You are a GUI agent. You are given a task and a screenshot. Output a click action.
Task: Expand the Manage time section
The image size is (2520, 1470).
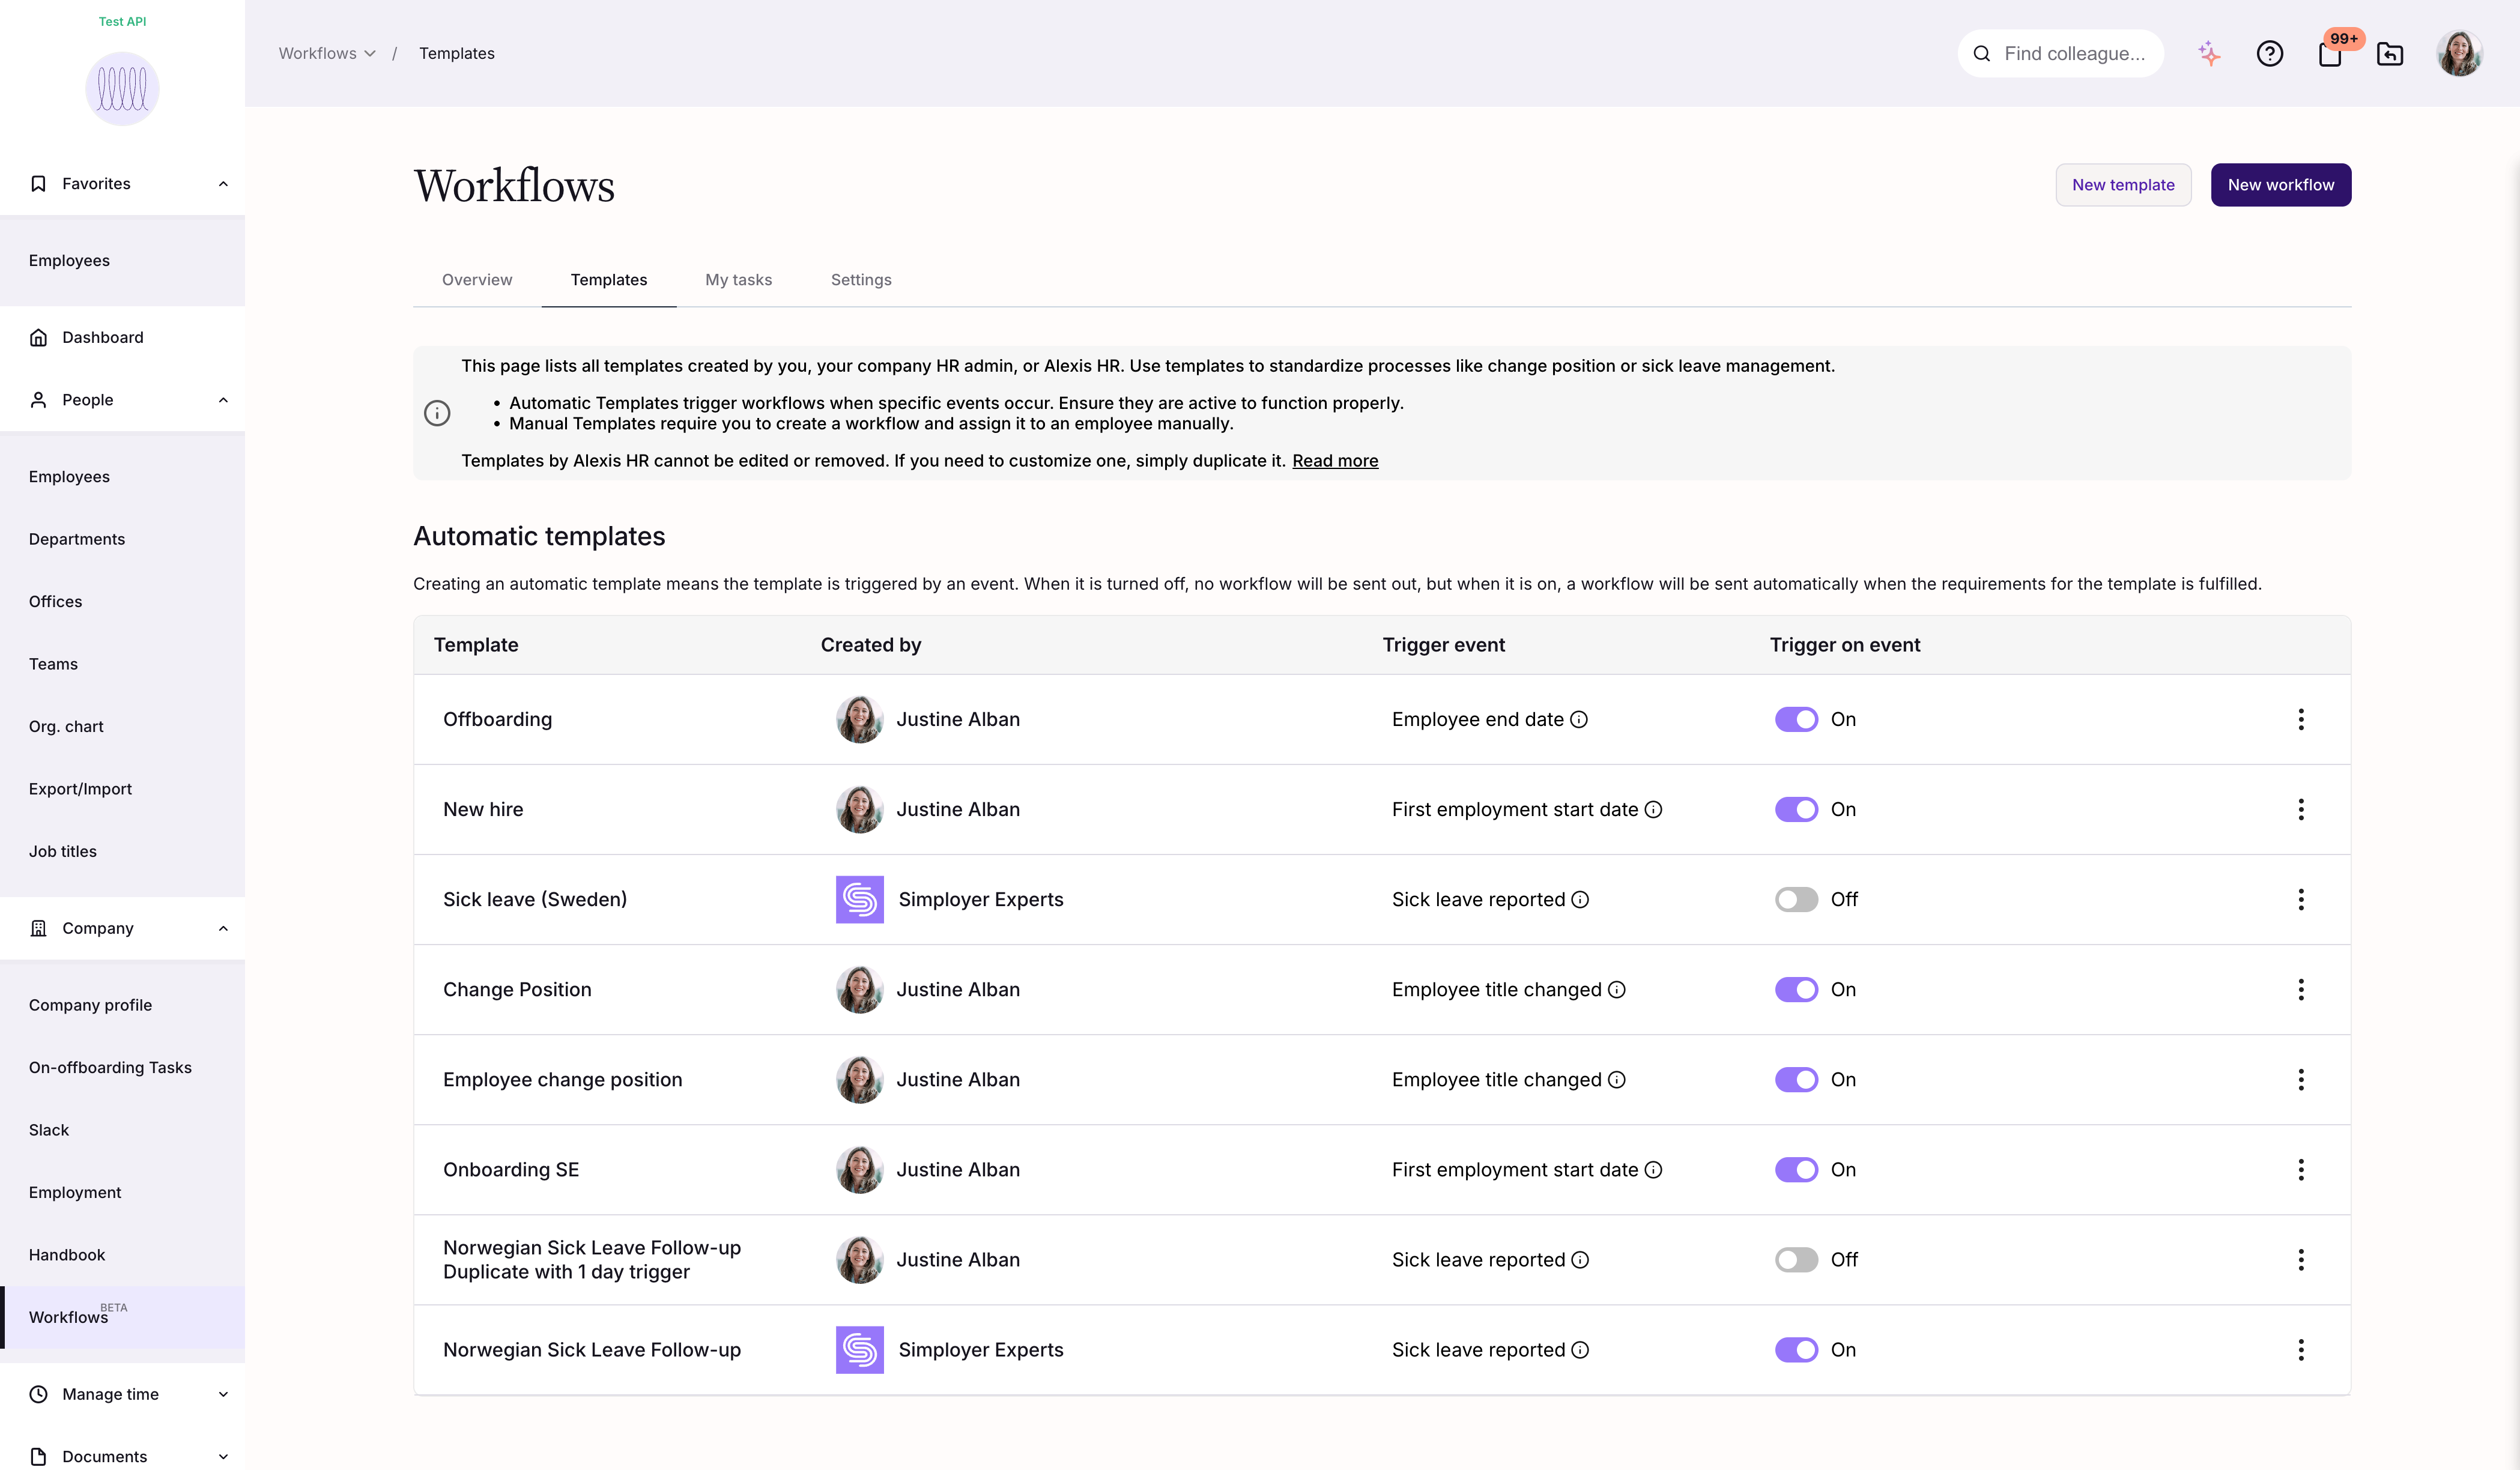click(x=223, y=1395)
